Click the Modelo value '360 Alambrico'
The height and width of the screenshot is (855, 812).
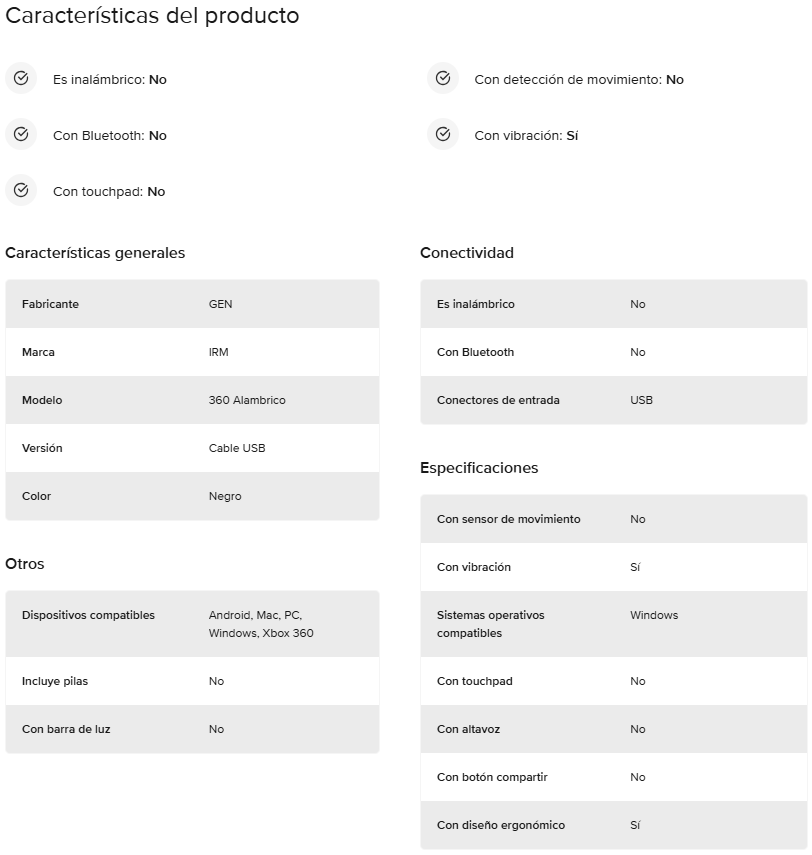click(247, 400)
